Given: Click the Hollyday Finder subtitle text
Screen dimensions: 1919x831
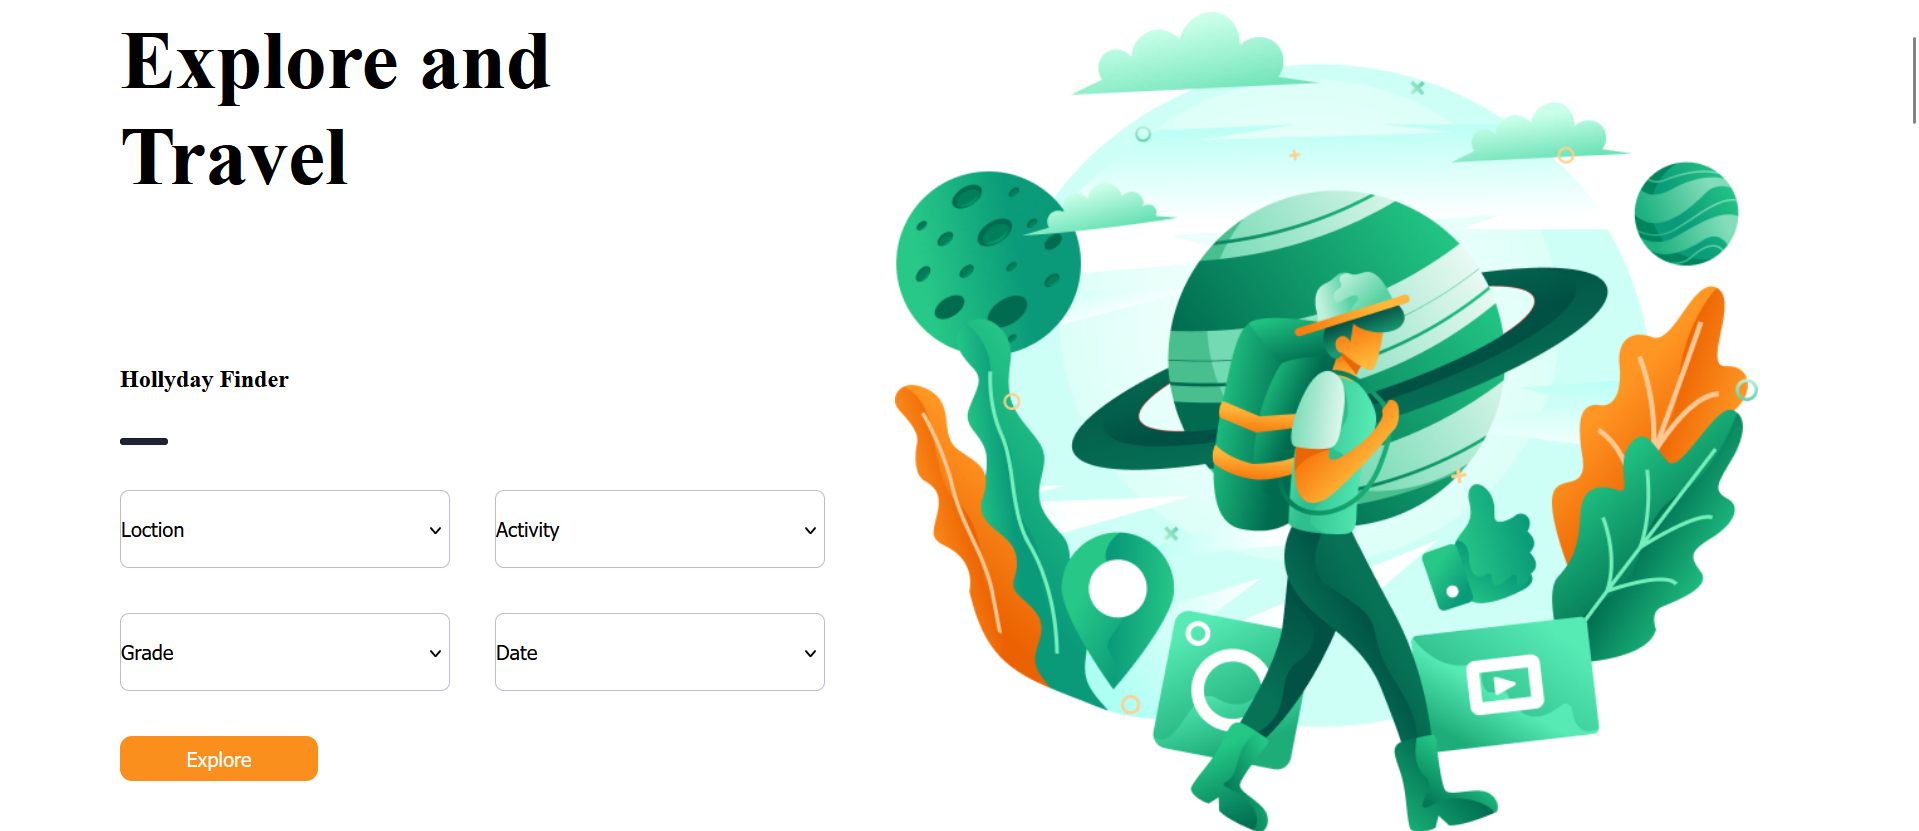Looking at the screenshot, I should [x=204, y=379].
